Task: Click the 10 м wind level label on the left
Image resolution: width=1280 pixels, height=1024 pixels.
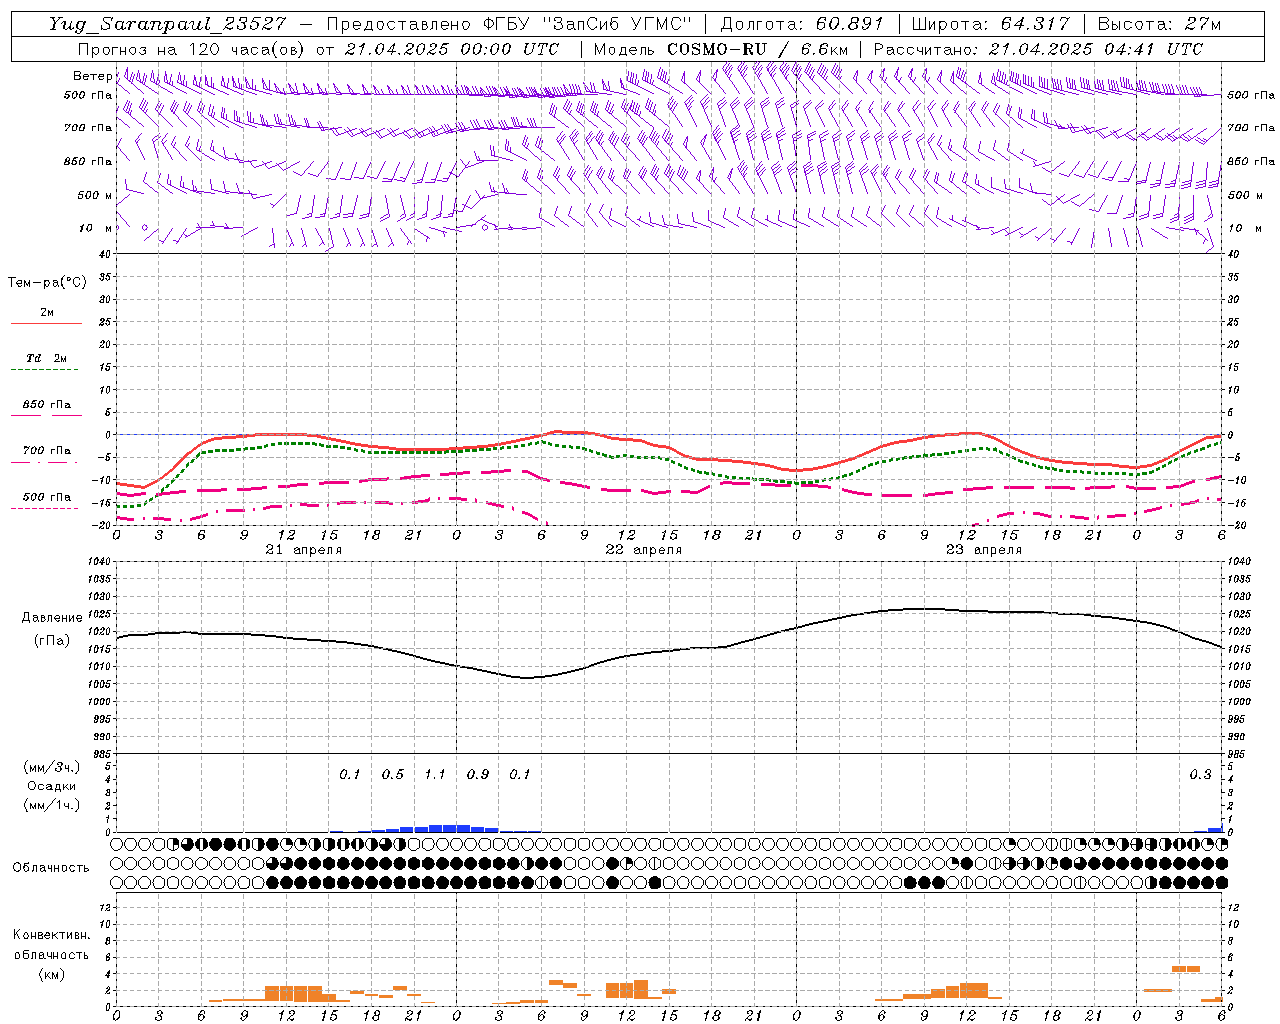Action: pyautogui.click(x=95, y=228)
